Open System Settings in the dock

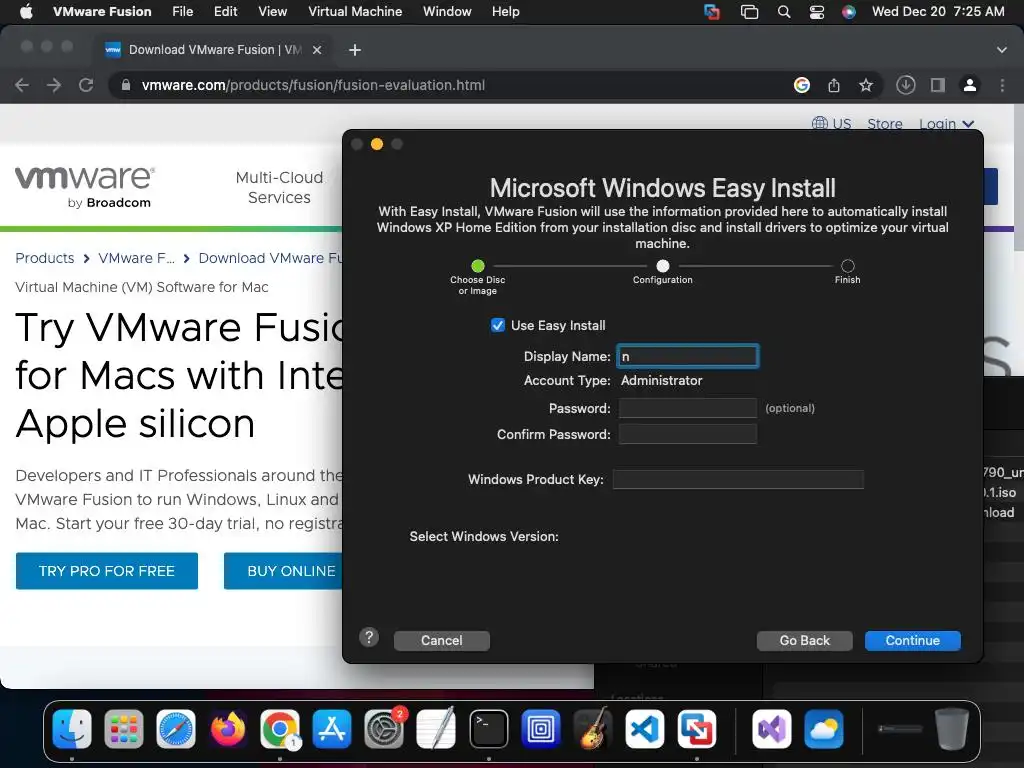384,729
